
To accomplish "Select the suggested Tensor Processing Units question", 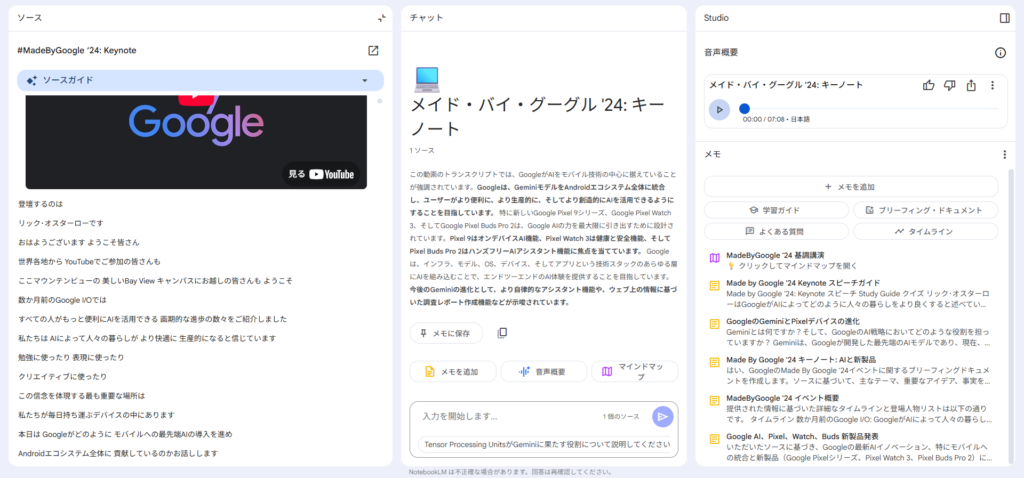I will pyautogui.click(x=544, y=445).
